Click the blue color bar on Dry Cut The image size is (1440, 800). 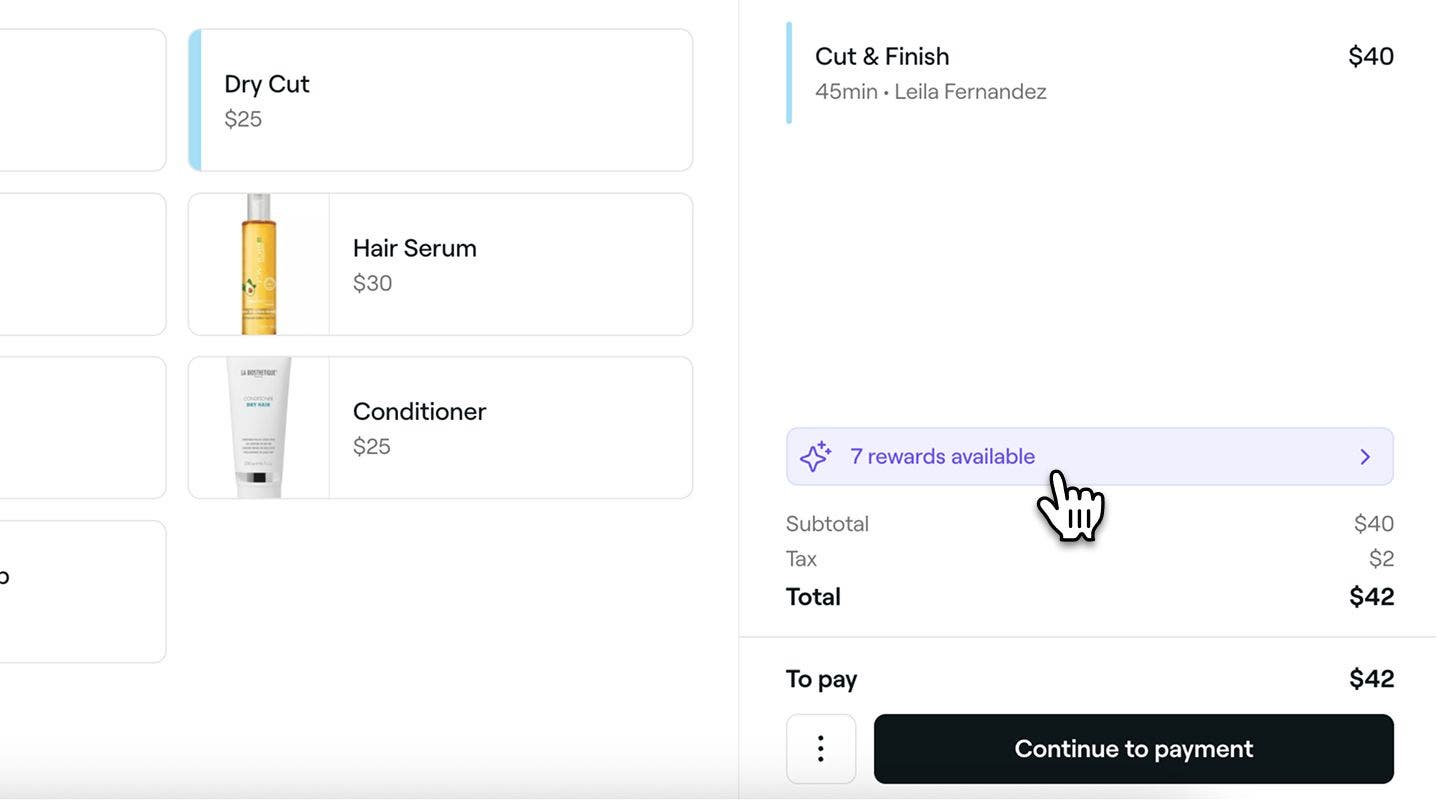pyautogui.click(x=195, y=100)
